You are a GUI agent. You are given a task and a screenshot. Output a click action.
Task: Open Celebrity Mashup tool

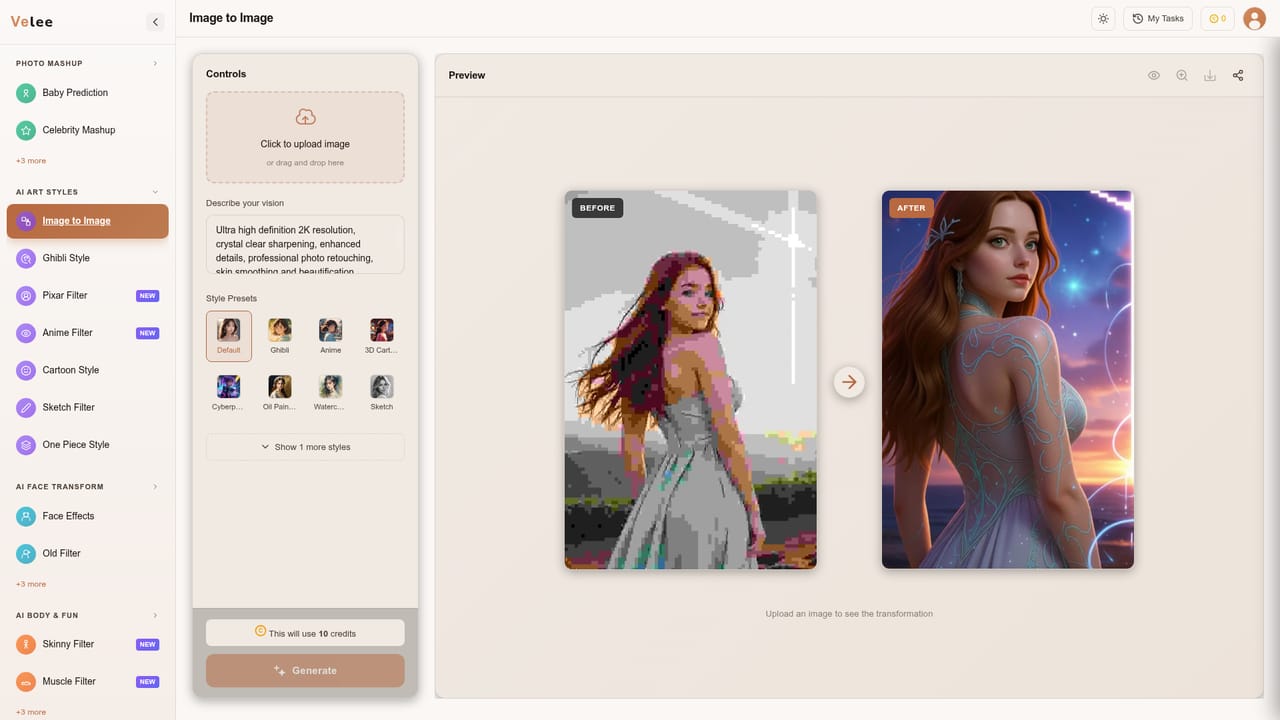(x=88, y=130)
